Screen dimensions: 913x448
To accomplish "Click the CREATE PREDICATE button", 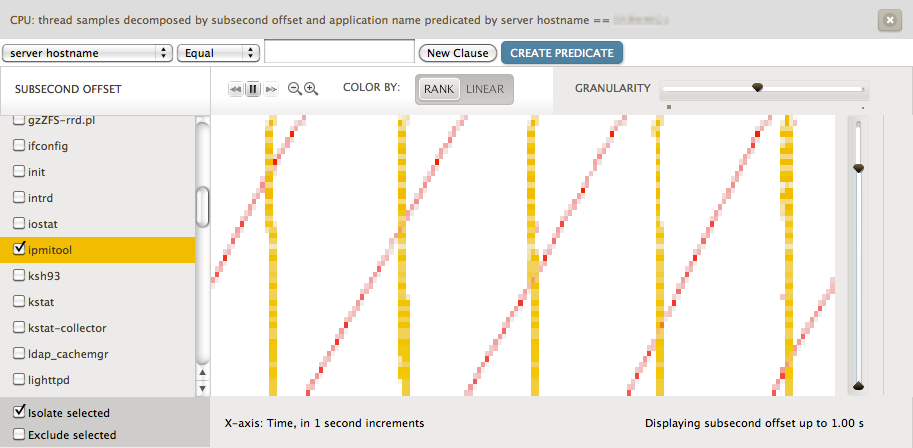I will tap(562, 53).
